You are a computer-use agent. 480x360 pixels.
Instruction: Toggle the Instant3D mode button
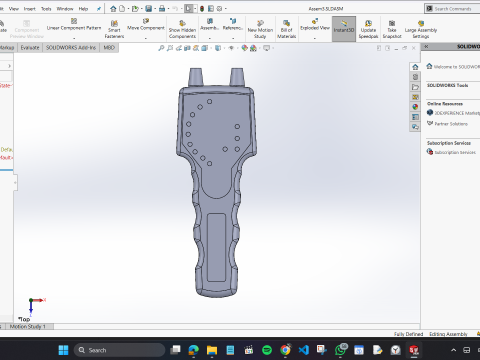[x=344, y=29]
